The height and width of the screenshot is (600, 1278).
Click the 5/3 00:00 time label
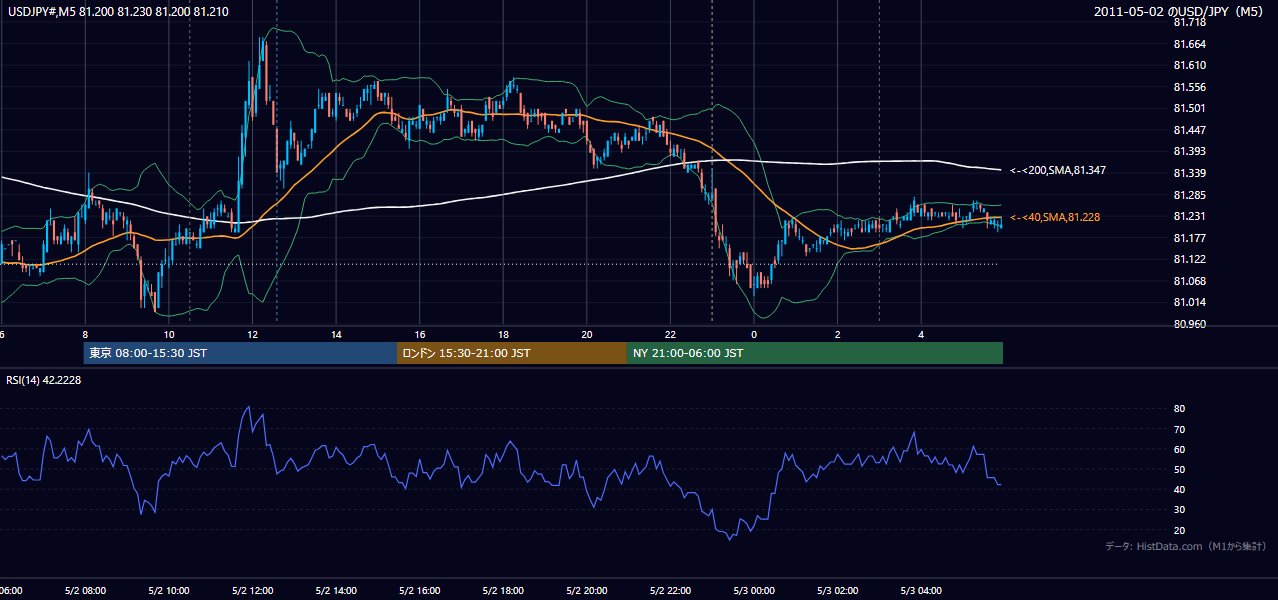754,591
